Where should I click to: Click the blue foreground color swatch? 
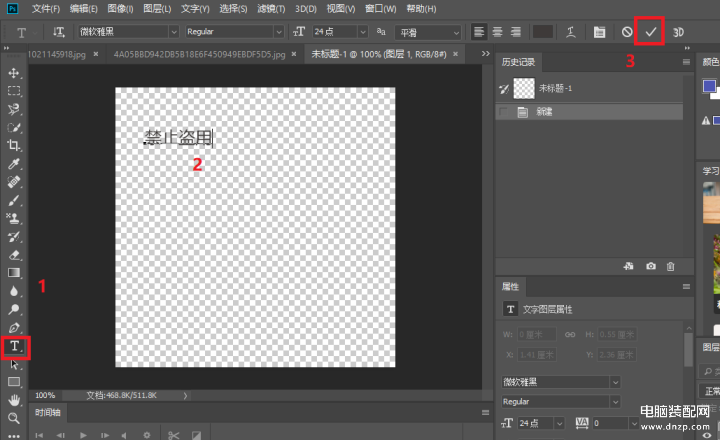pos(709,86)
